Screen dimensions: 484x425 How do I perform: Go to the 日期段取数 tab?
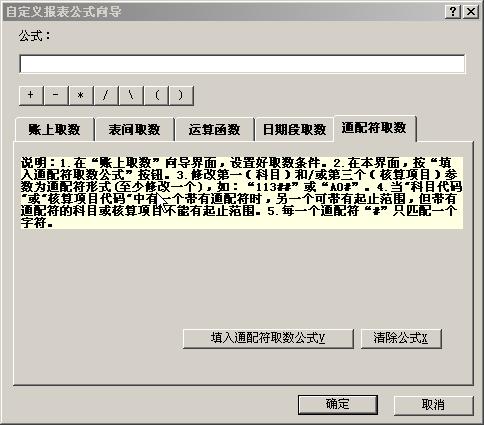(294, 129)
